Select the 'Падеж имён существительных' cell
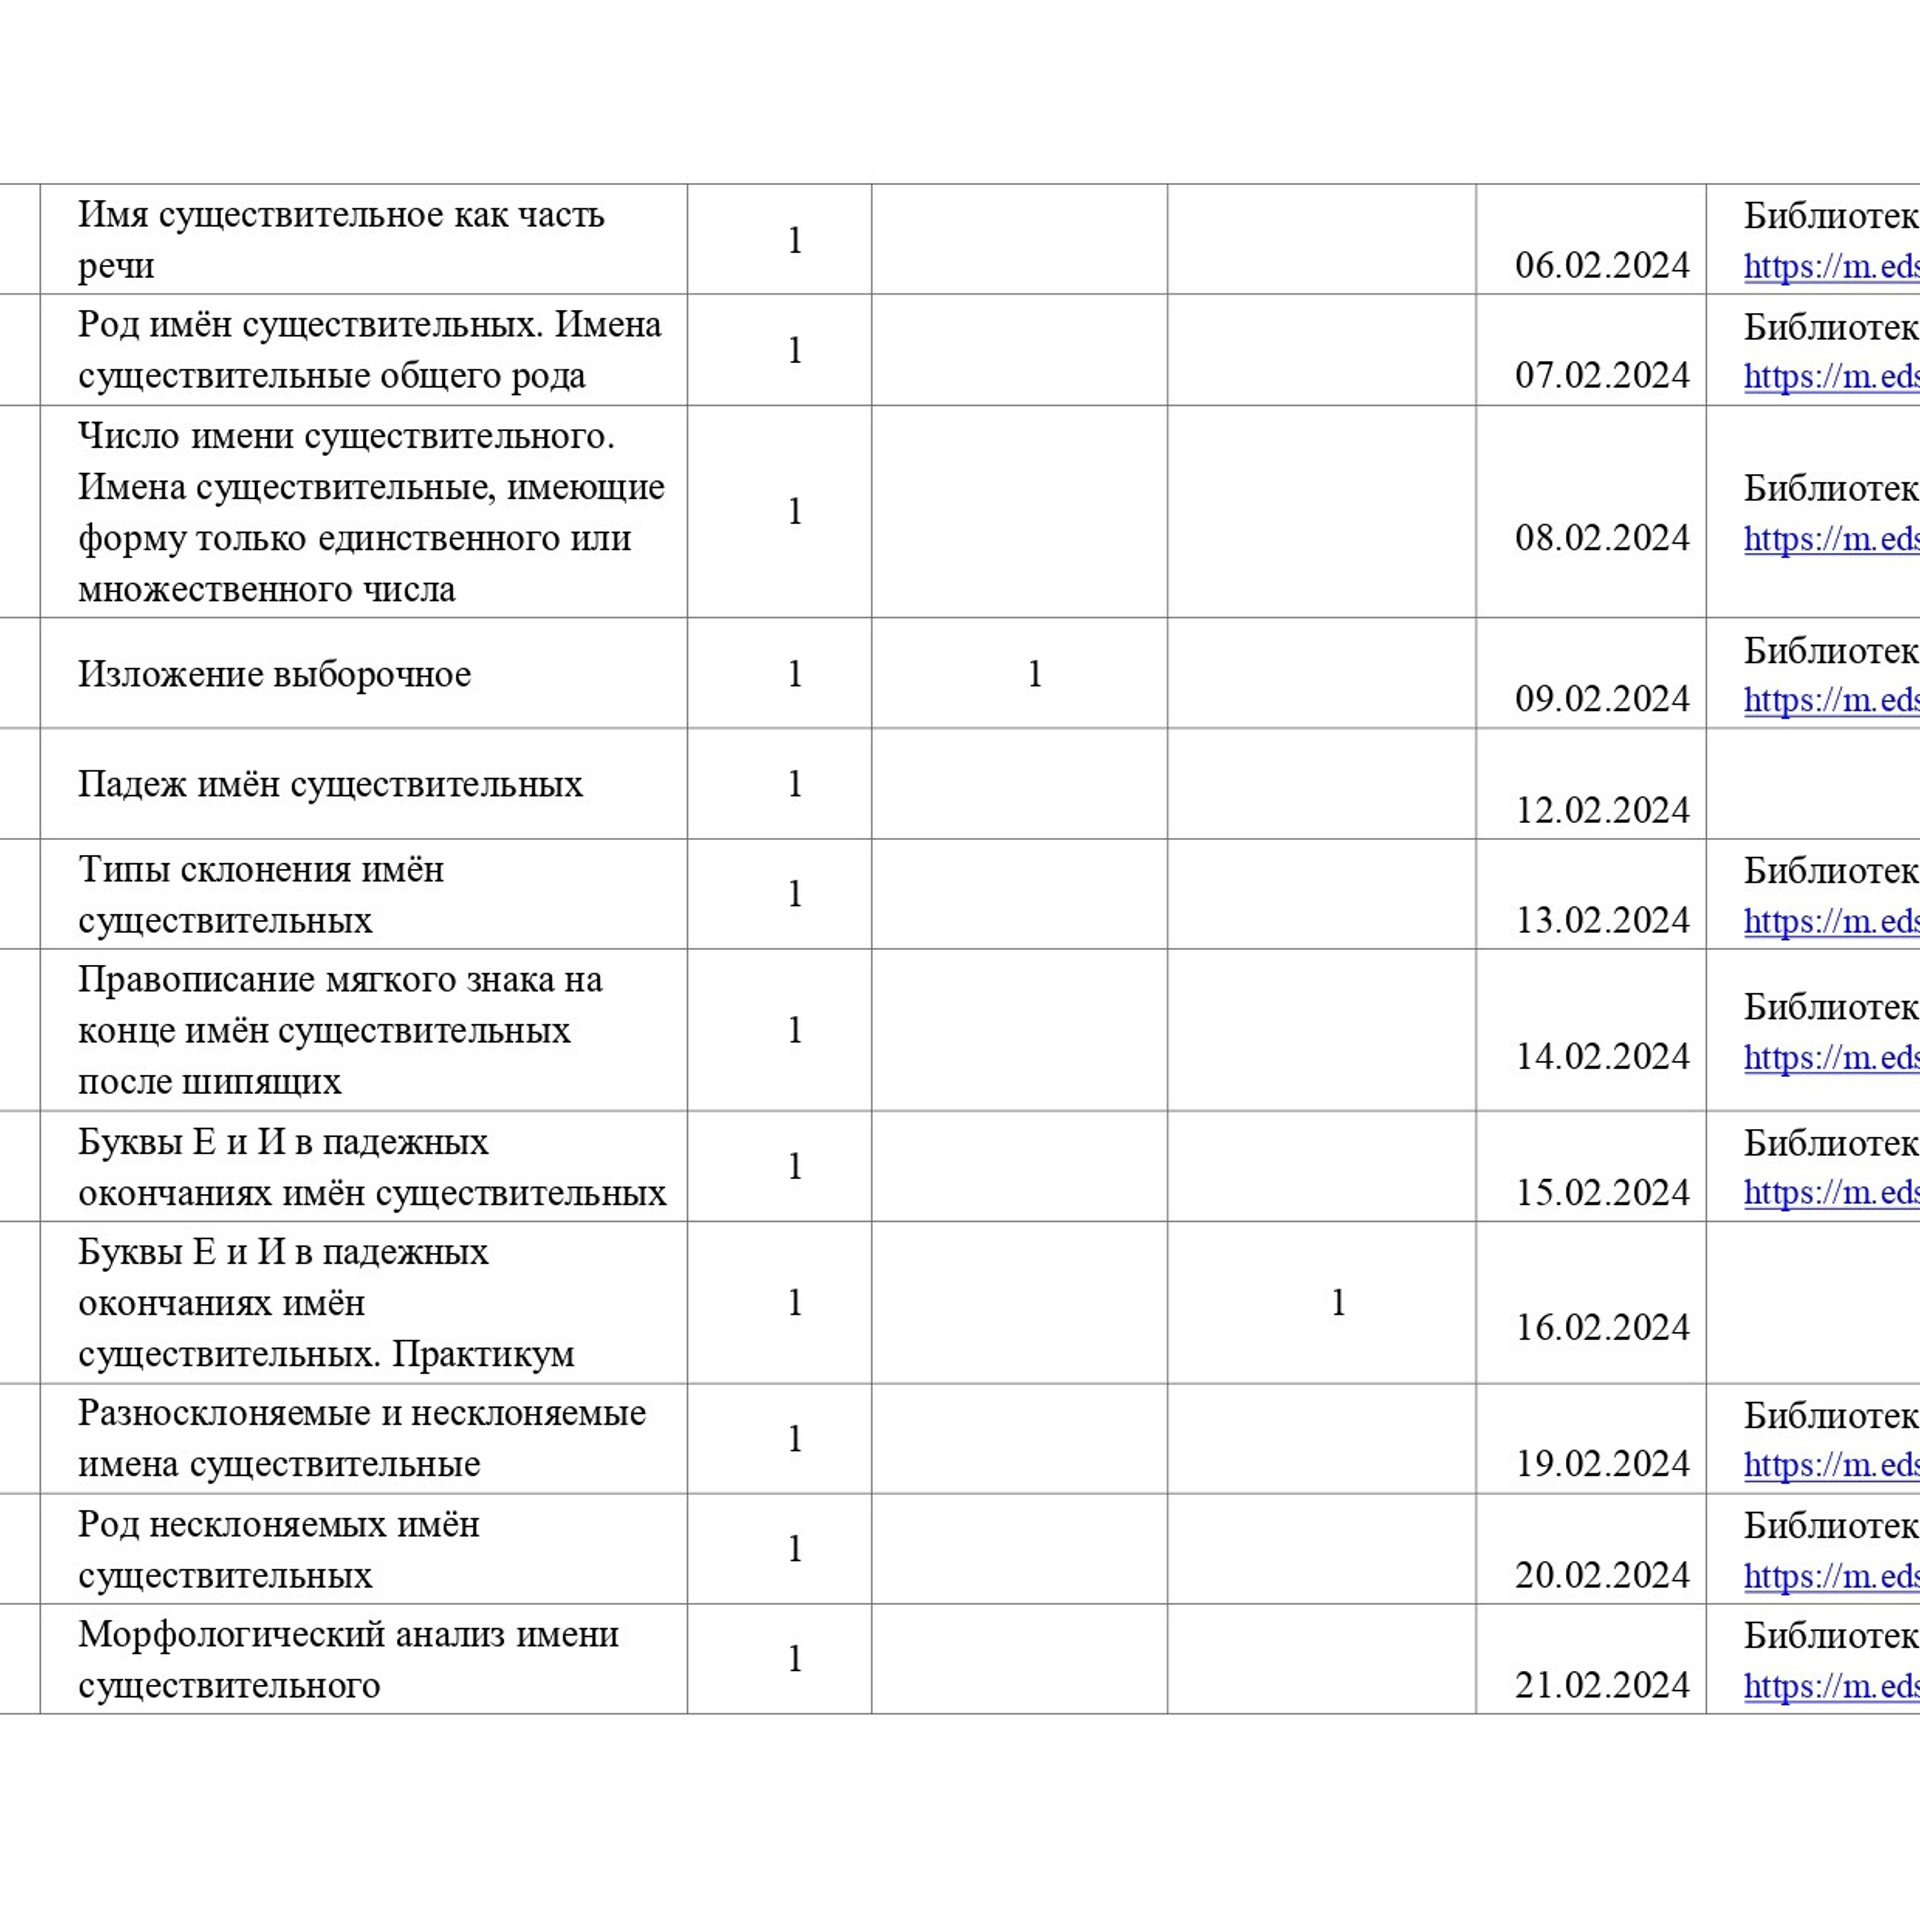 pyautogui.click(x=330, y=785)
